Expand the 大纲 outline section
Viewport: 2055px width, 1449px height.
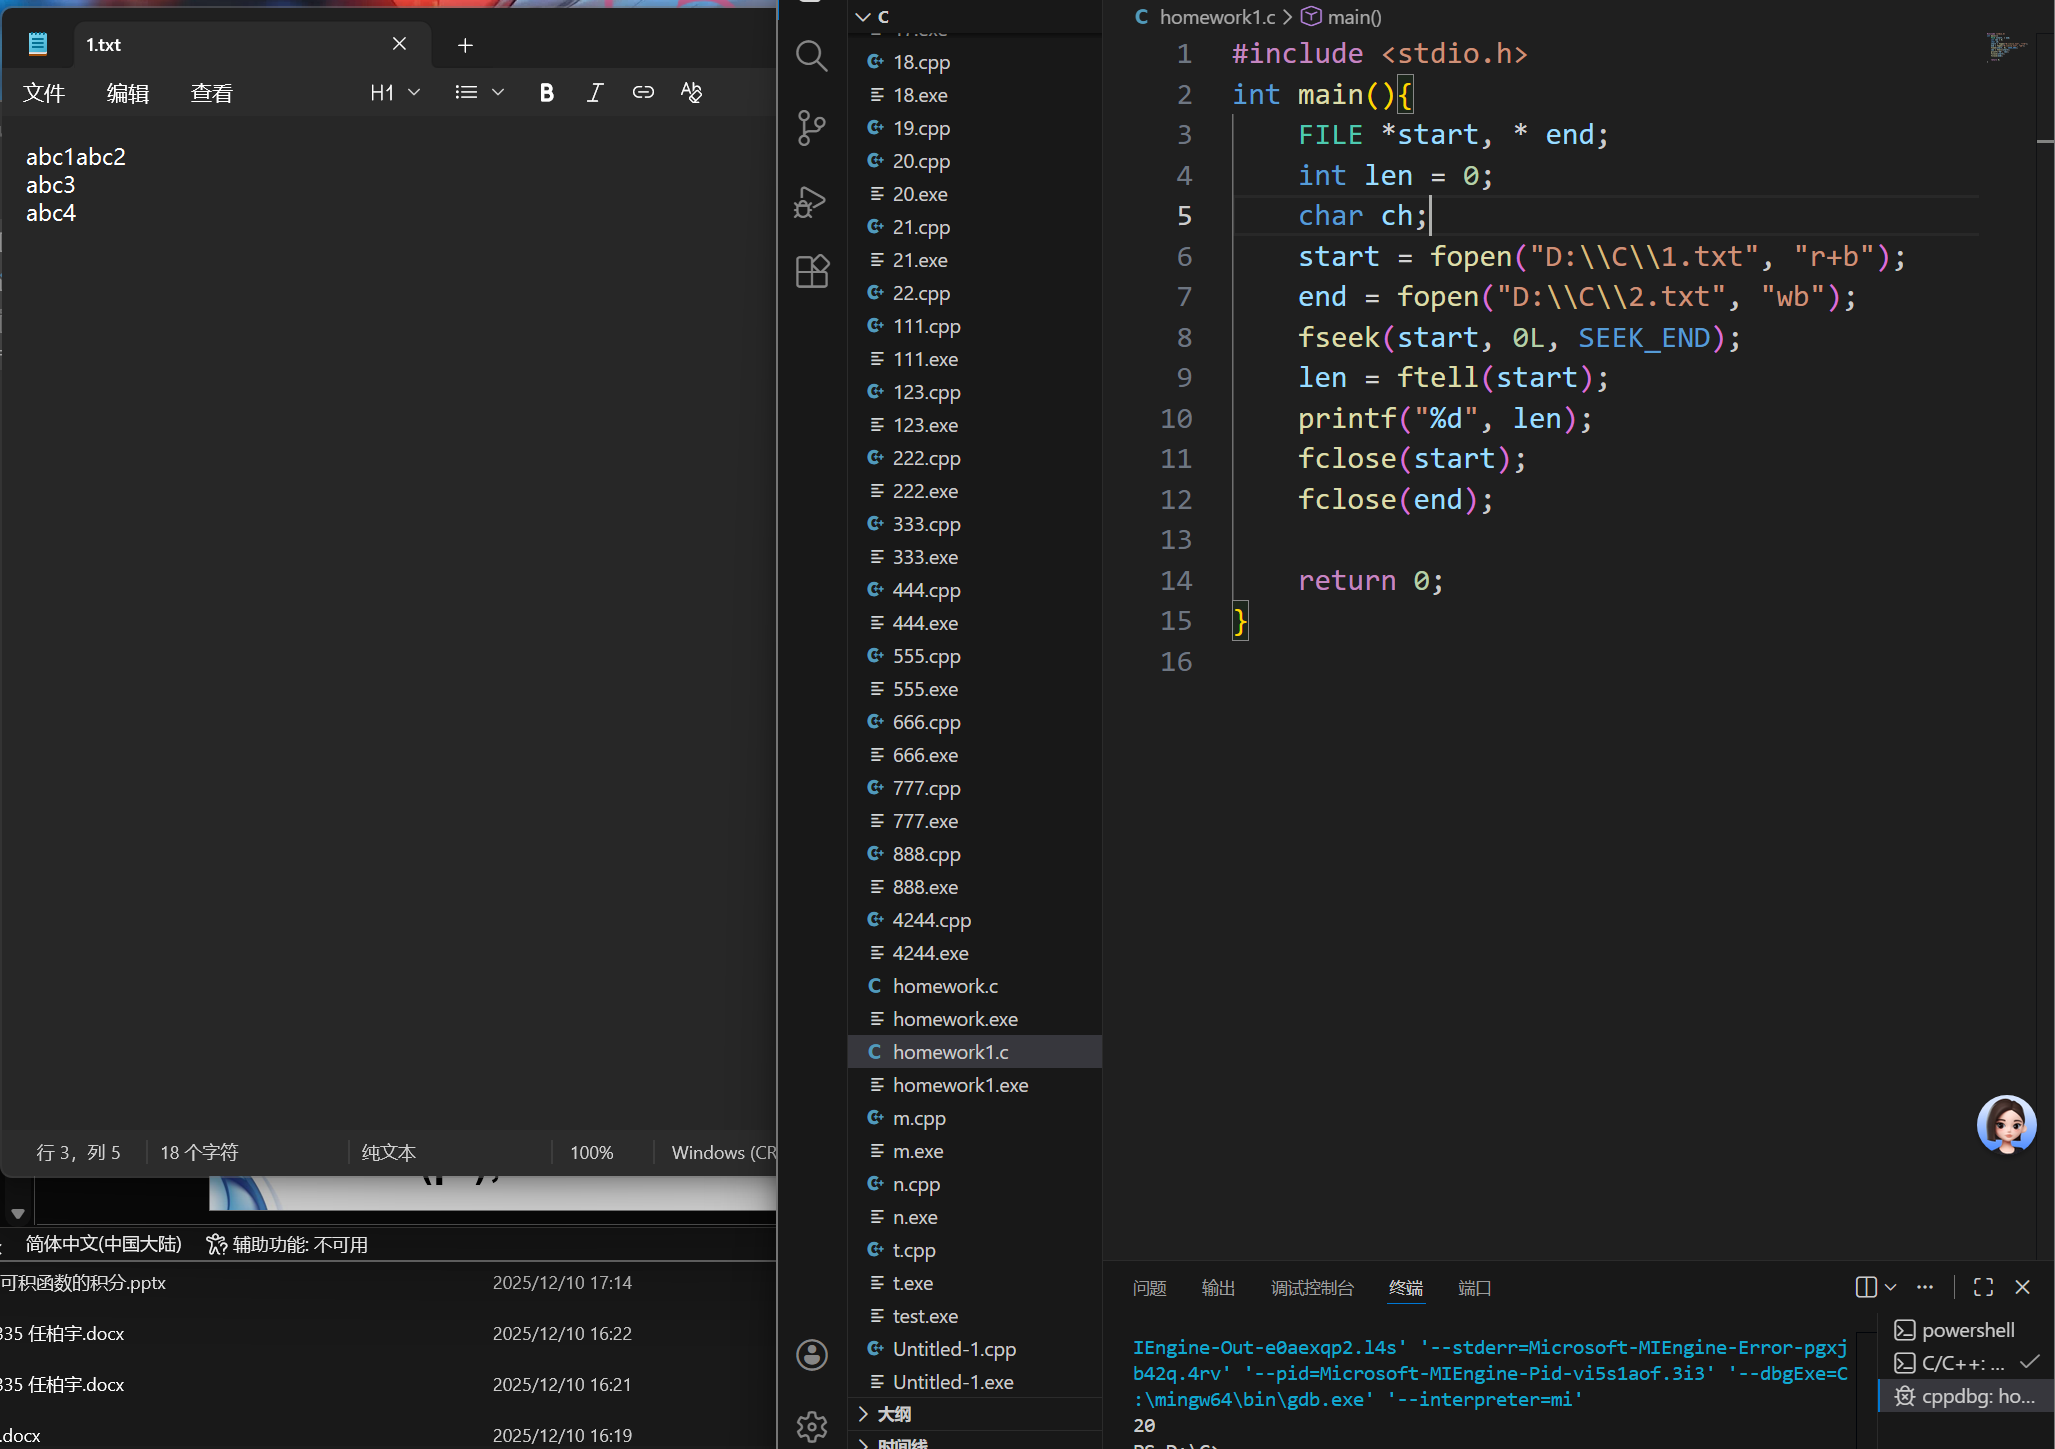893,1414
